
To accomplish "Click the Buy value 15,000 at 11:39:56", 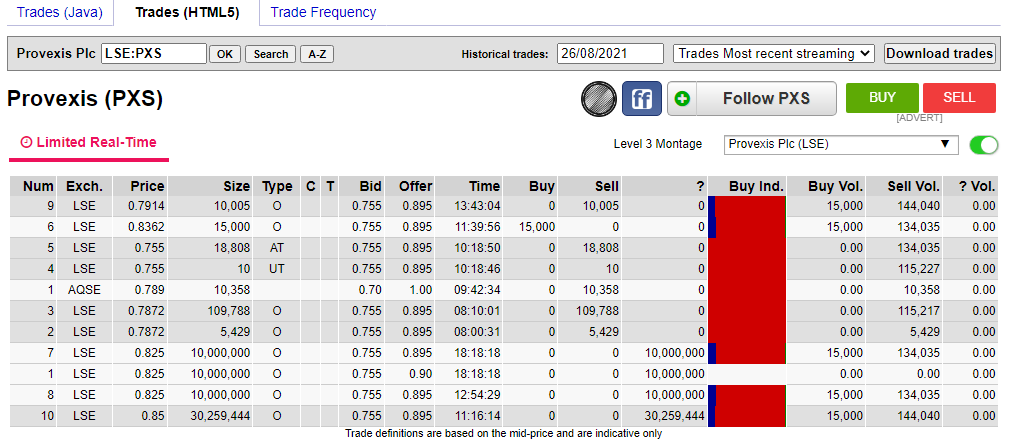I will pos(536,227).
